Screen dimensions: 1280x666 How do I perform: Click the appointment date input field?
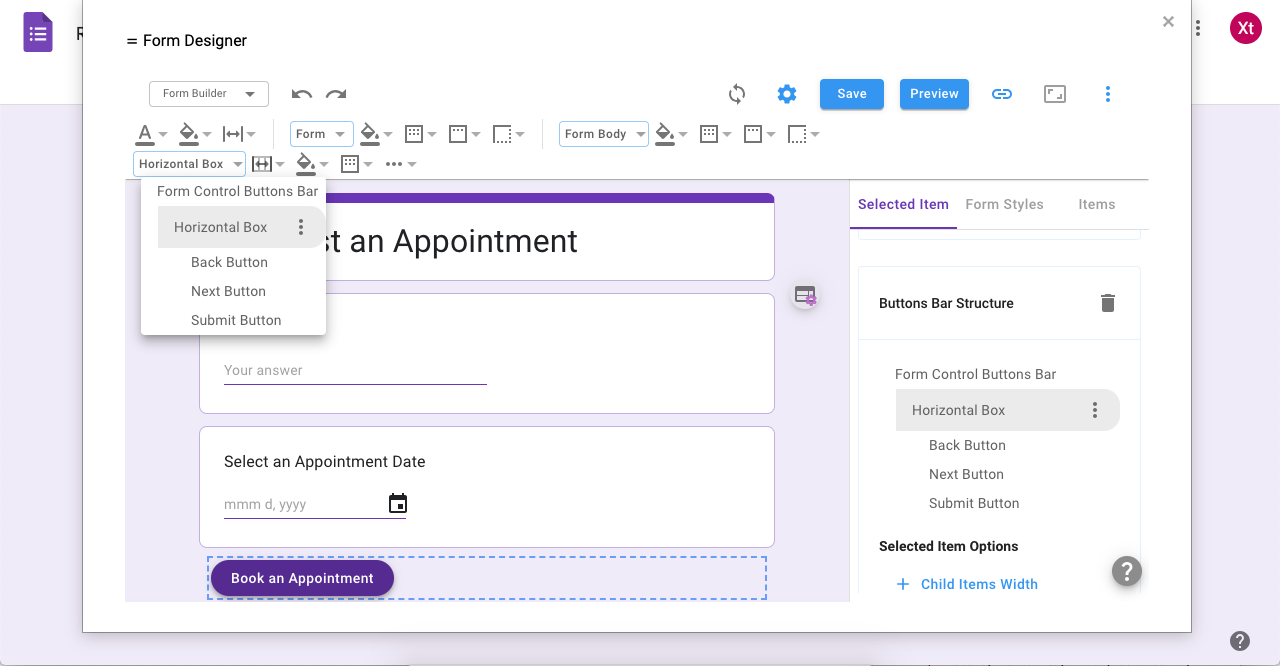pos(315,505)
